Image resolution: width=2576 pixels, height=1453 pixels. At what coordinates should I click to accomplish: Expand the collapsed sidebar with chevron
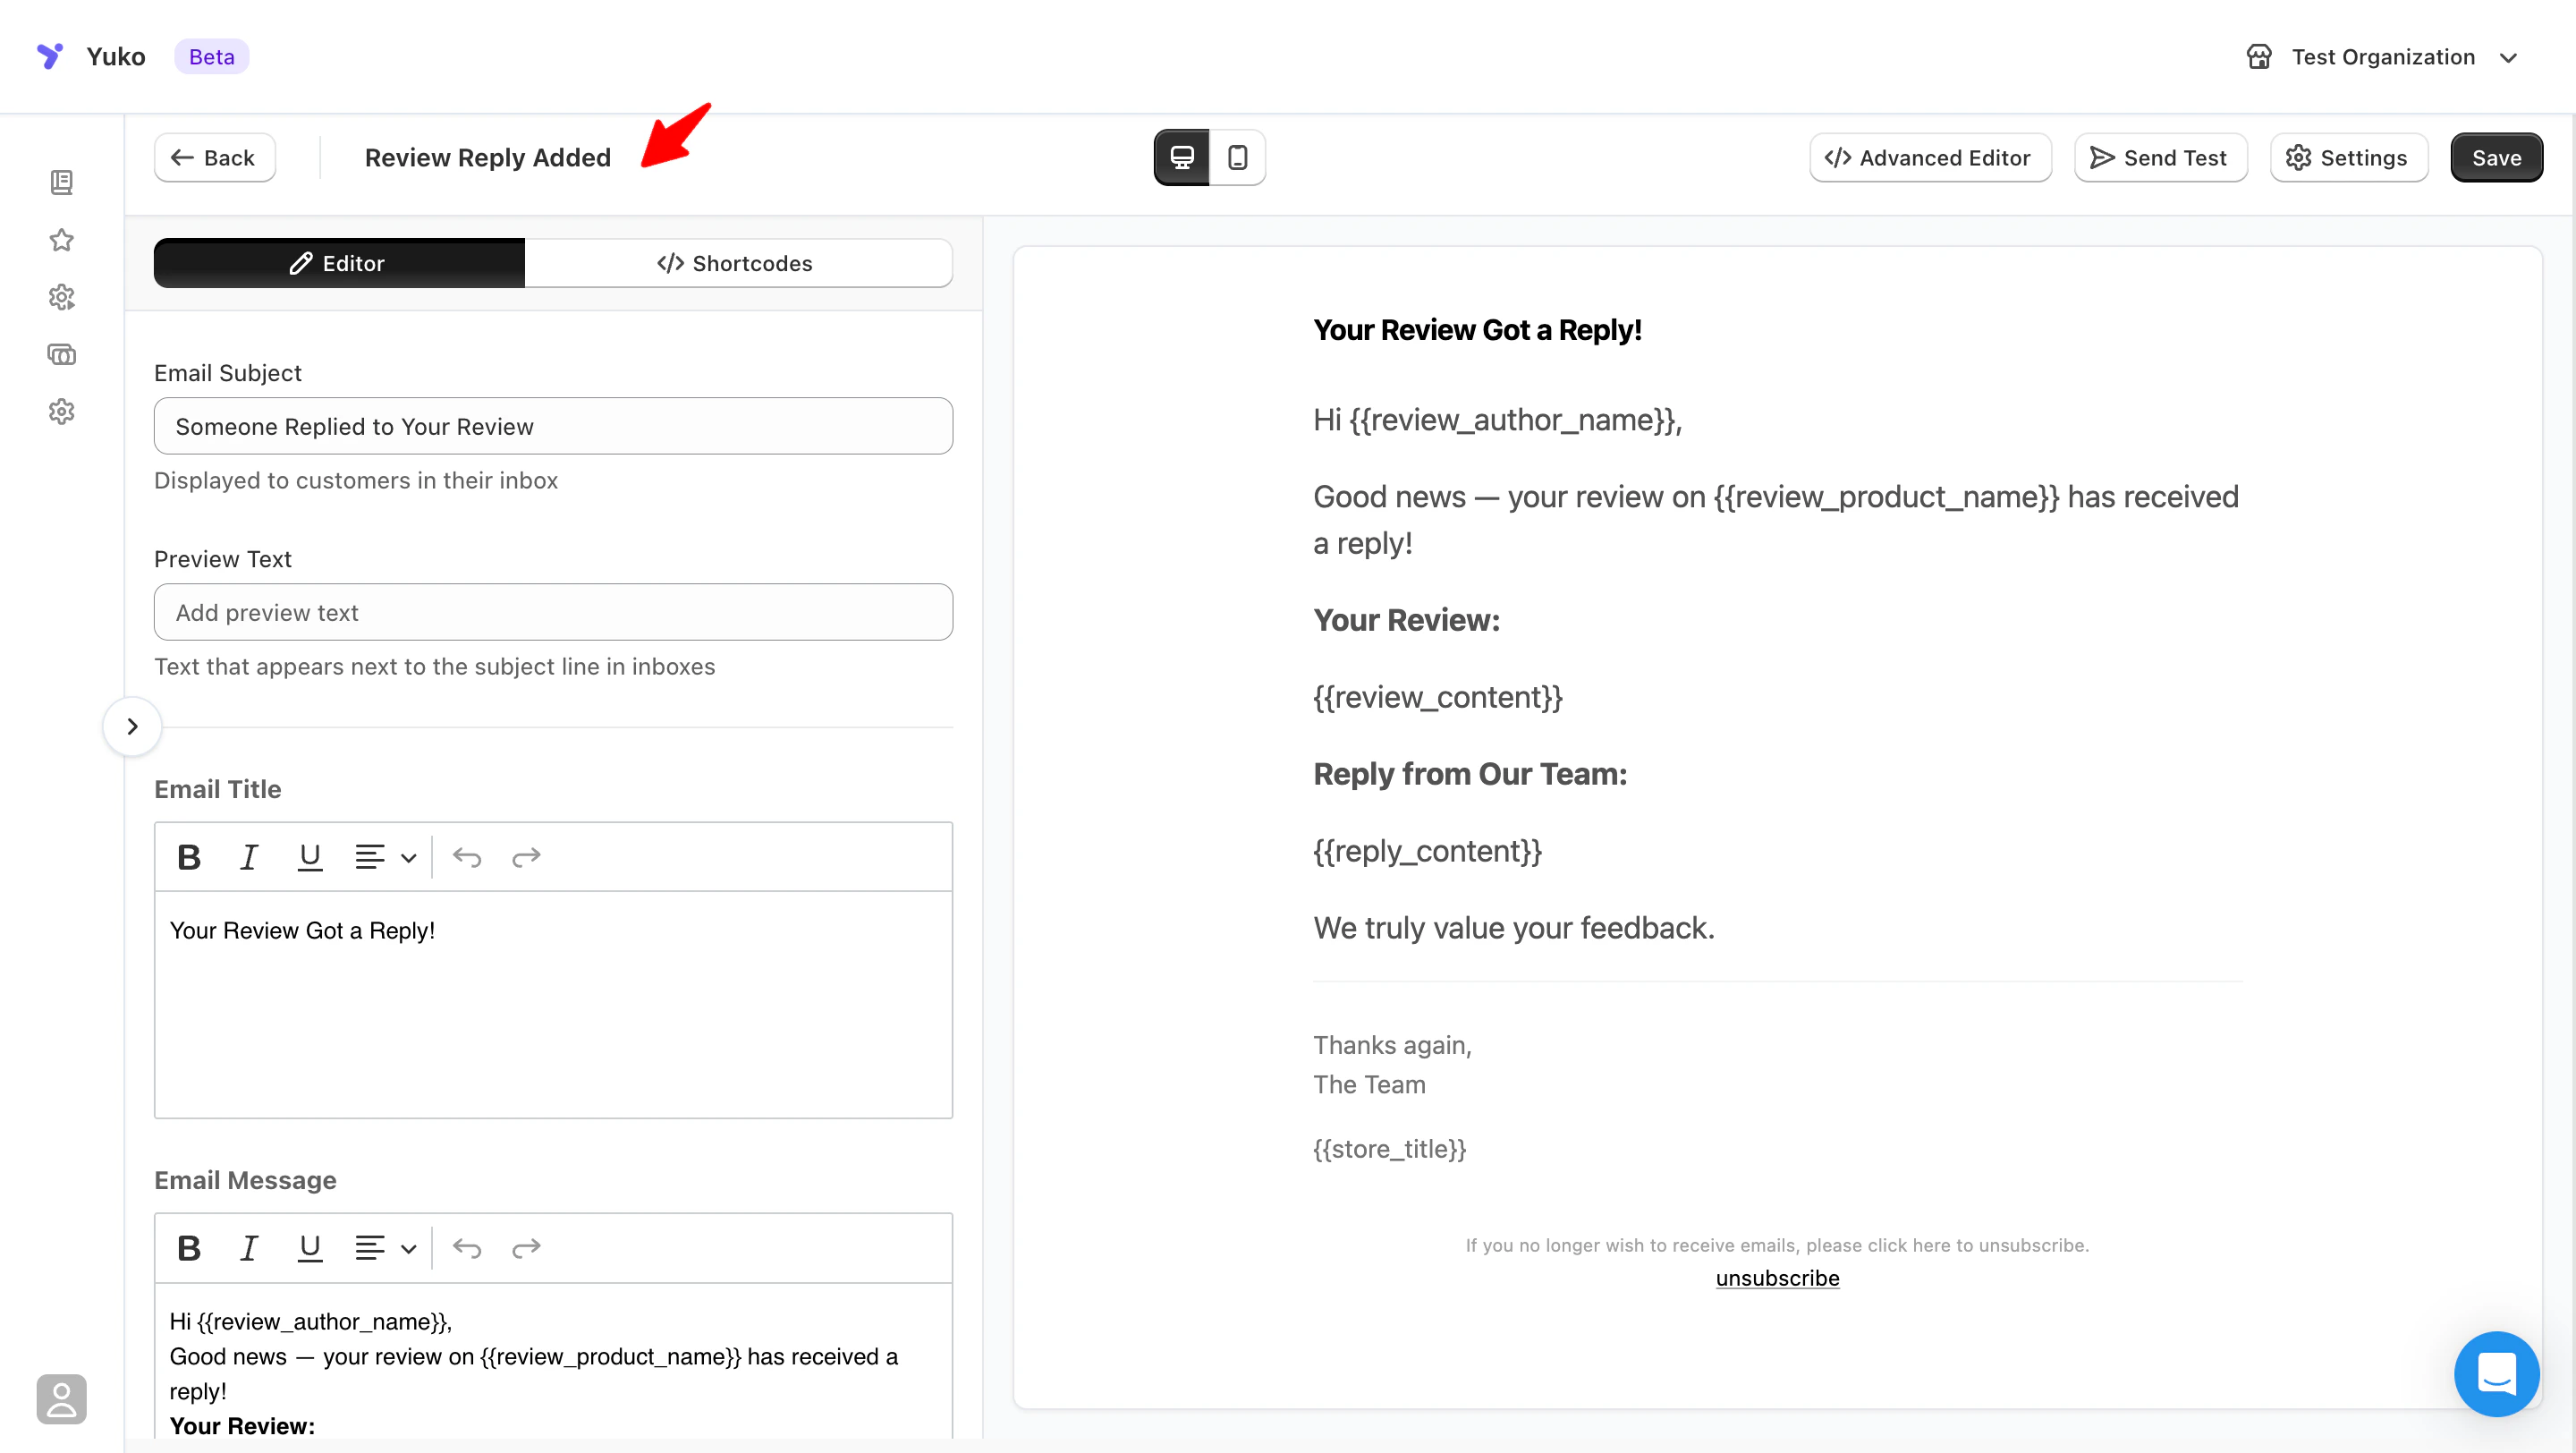point(132,726)
